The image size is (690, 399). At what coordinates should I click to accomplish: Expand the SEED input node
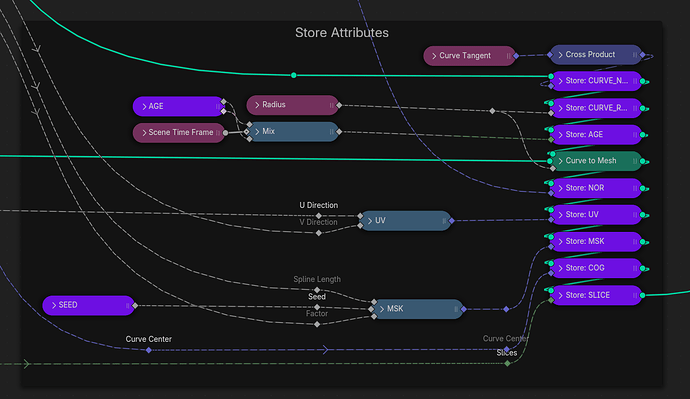pos(54,305)
